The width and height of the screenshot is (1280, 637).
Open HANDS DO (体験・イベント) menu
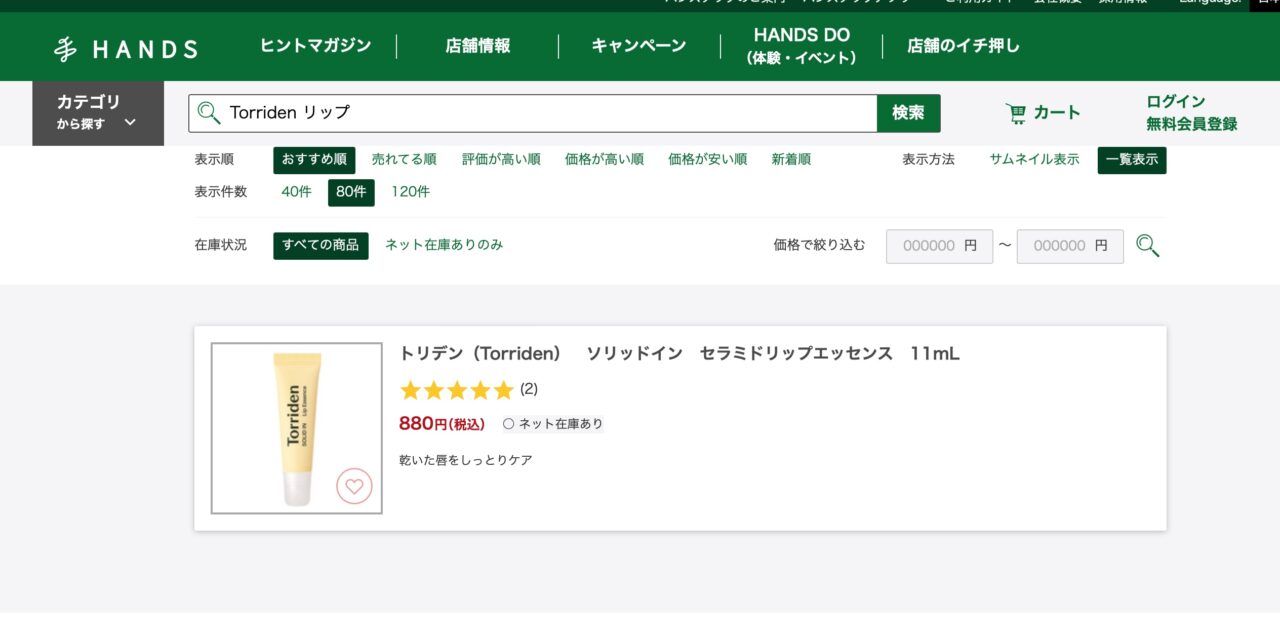point(802,46)
